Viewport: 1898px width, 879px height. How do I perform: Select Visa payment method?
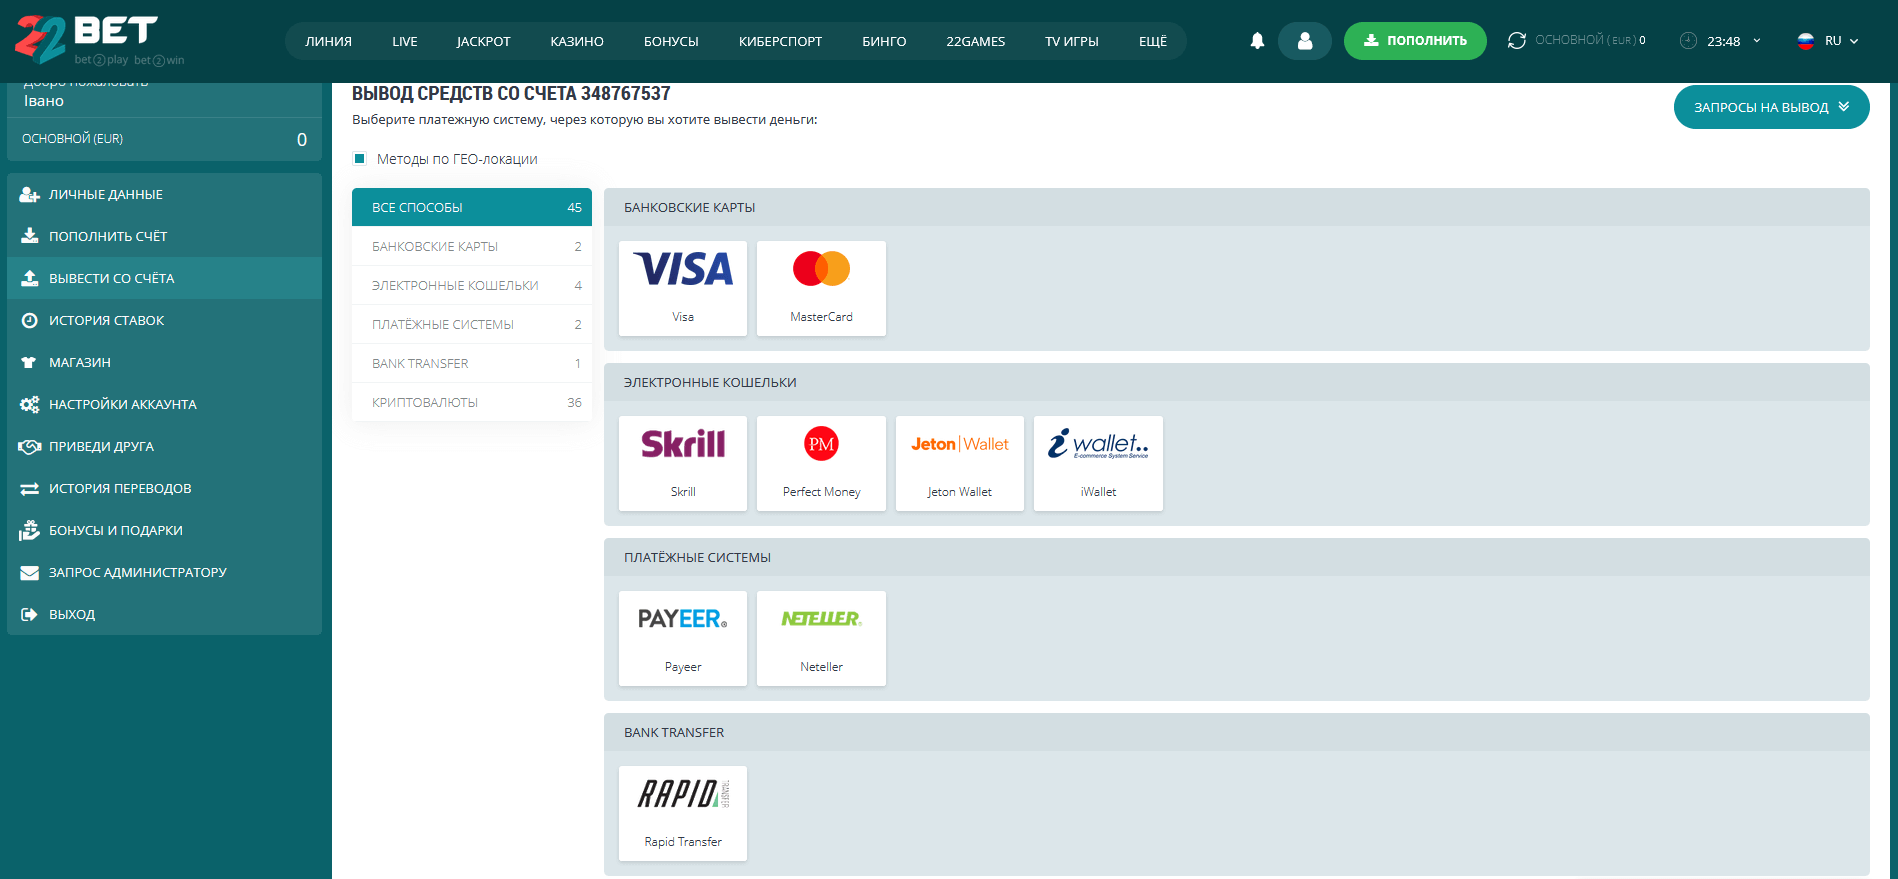point(683,288)
